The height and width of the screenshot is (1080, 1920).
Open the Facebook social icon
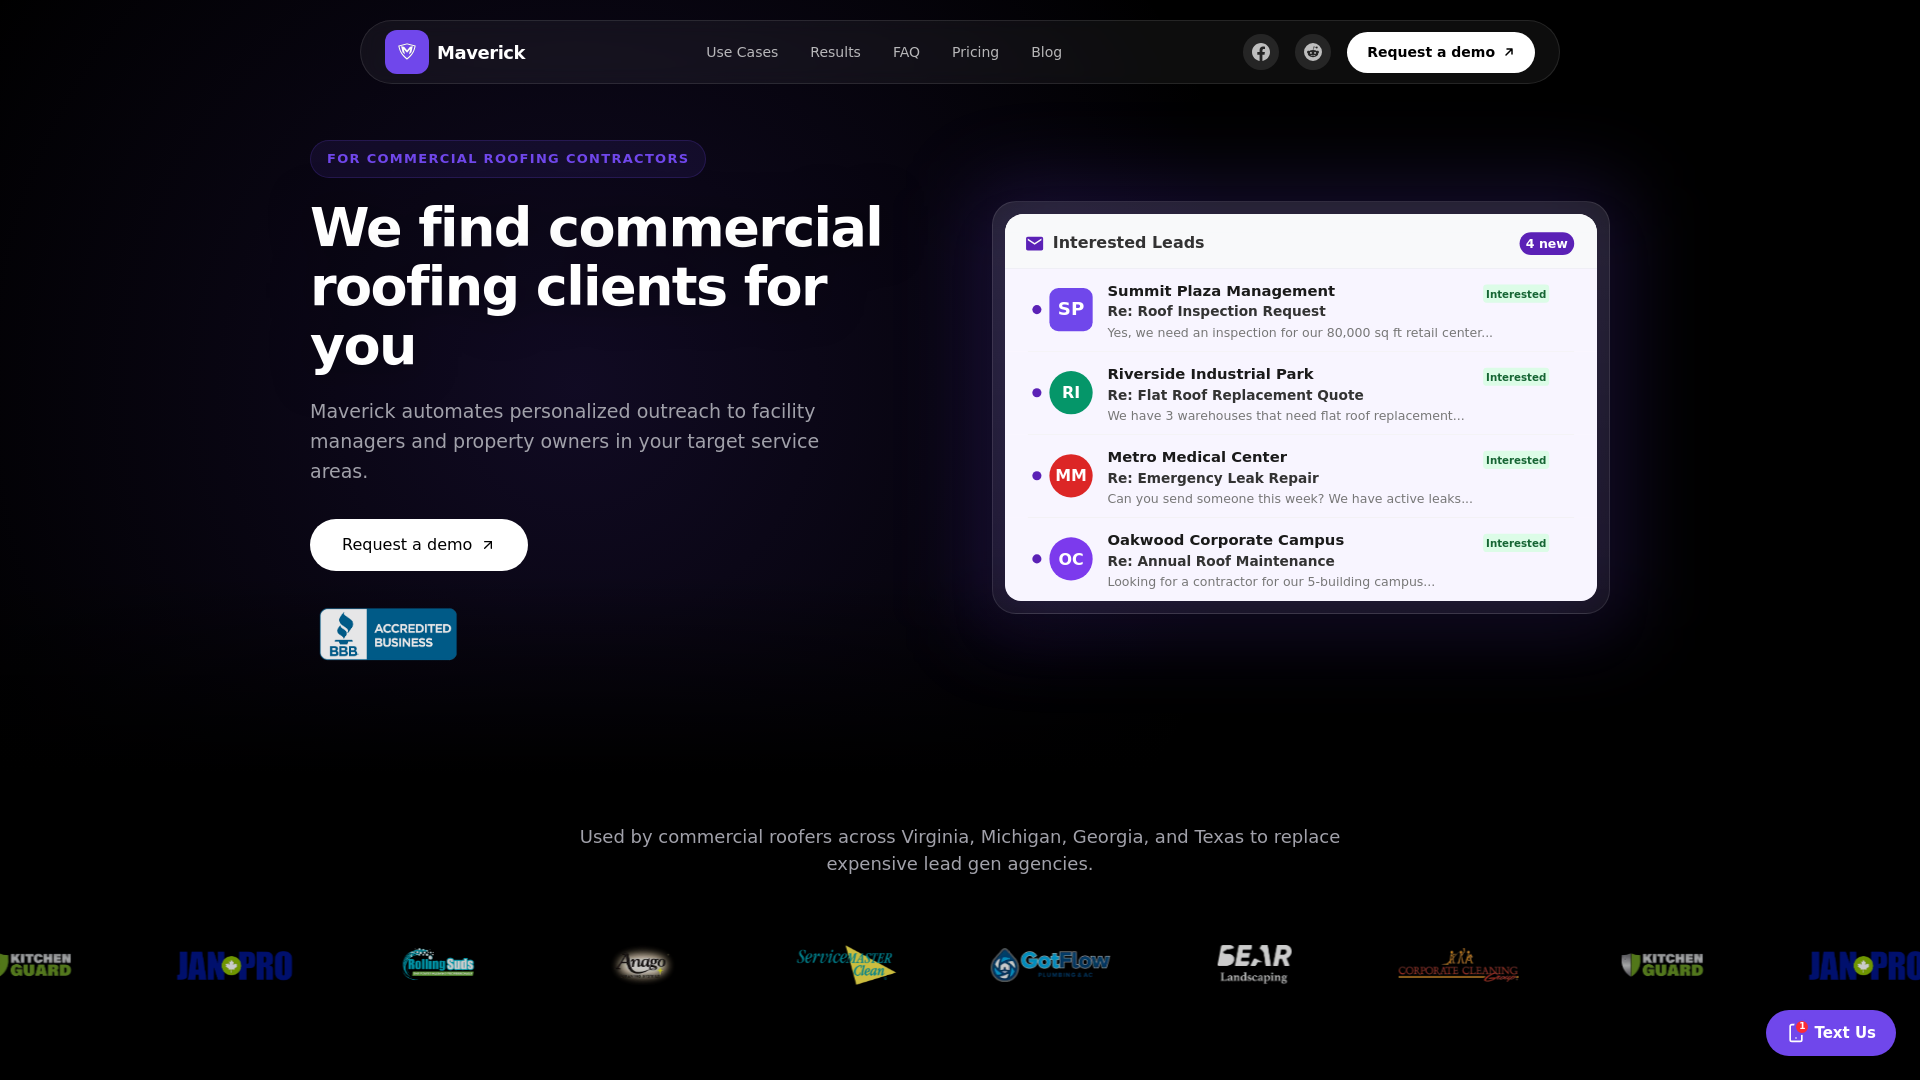(1261, 52)
